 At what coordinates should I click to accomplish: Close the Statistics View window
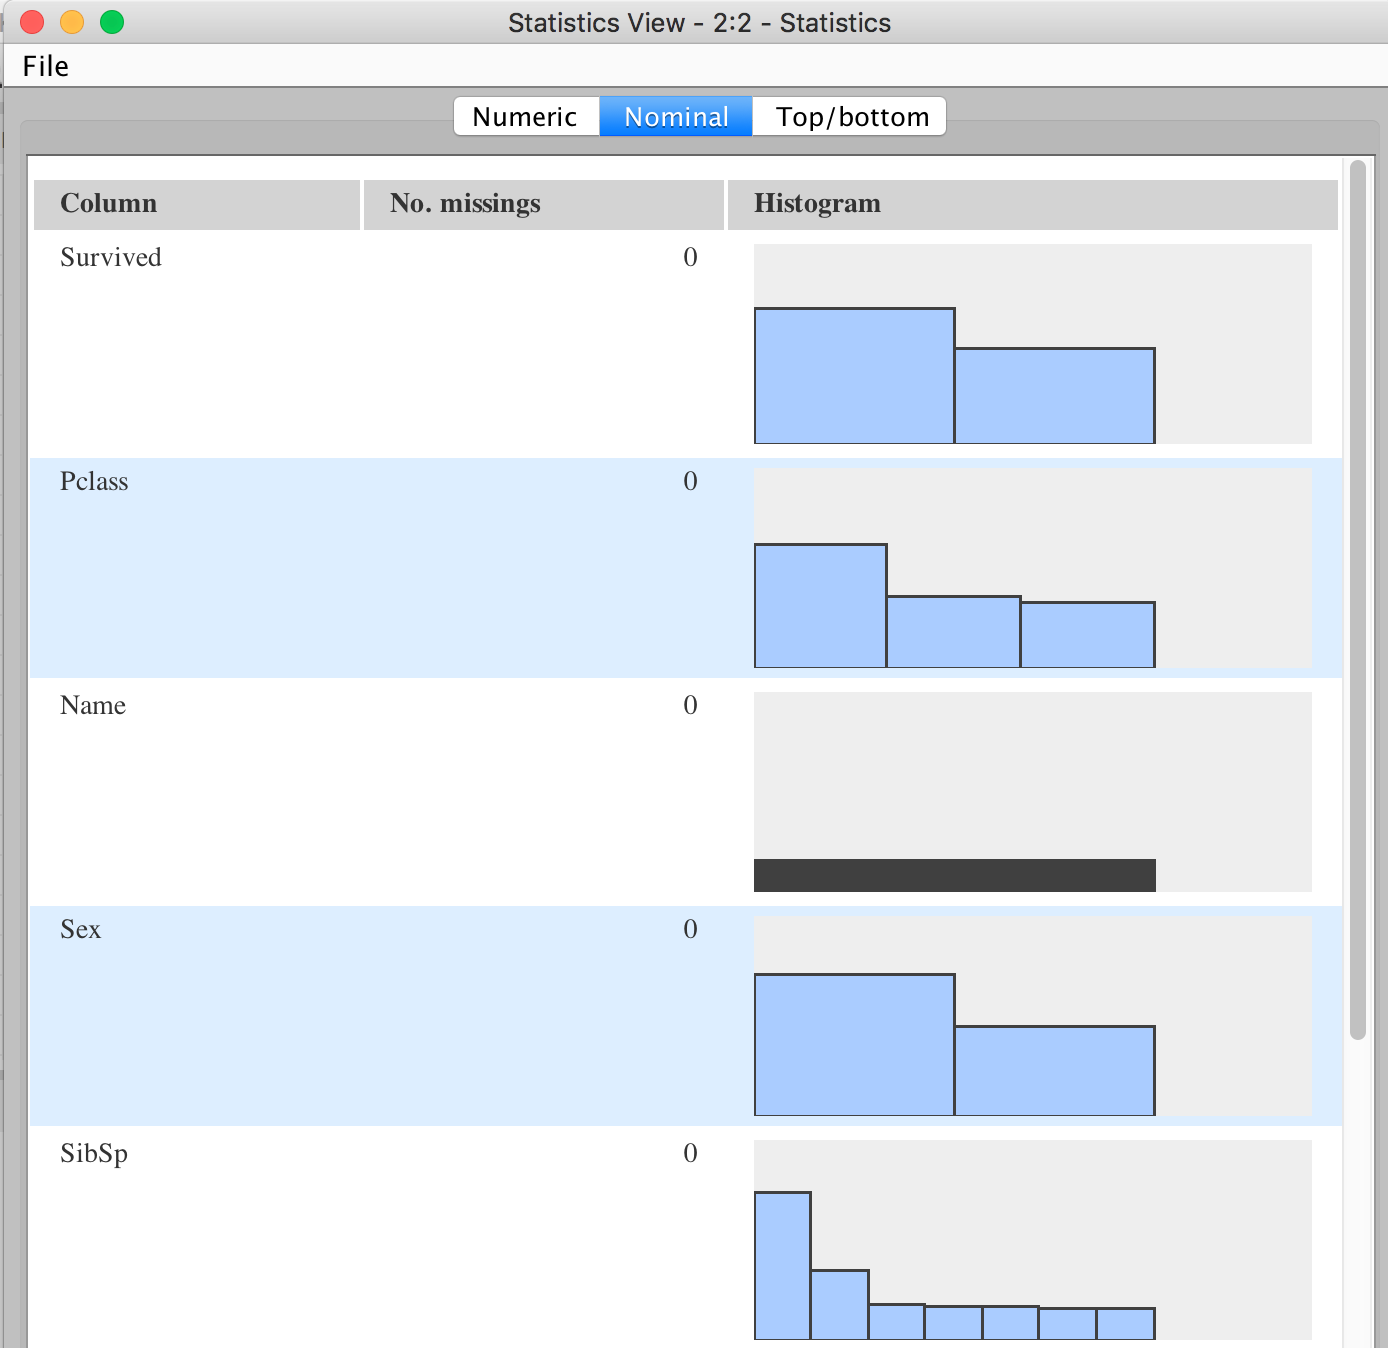click(32, 22)
